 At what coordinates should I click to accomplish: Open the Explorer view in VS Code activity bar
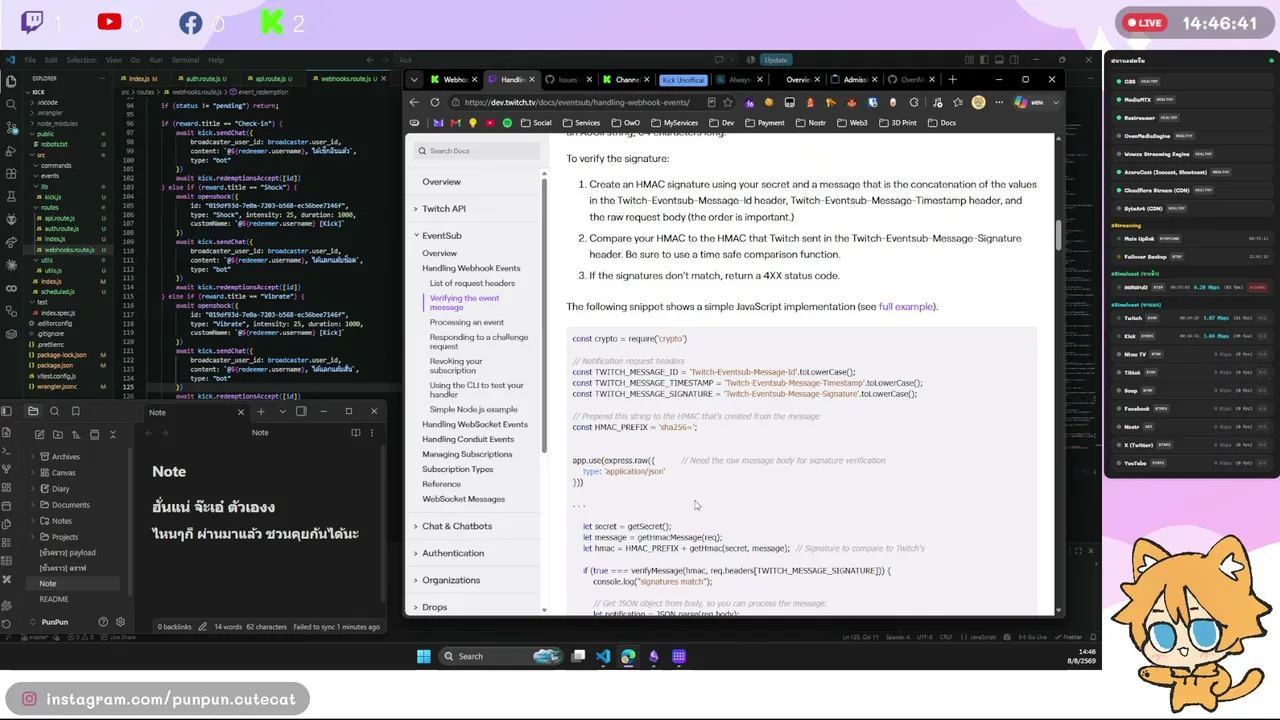[11, 81]
